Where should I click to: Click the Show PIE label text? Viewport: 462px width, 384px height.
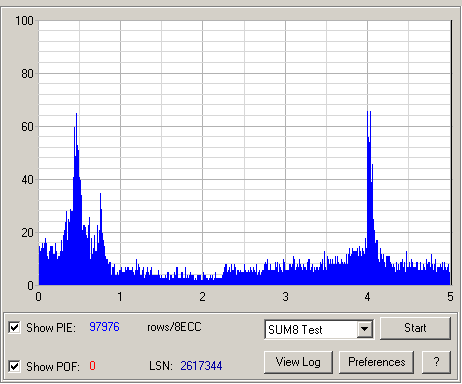pyautogui.click(x=51, y=328)
